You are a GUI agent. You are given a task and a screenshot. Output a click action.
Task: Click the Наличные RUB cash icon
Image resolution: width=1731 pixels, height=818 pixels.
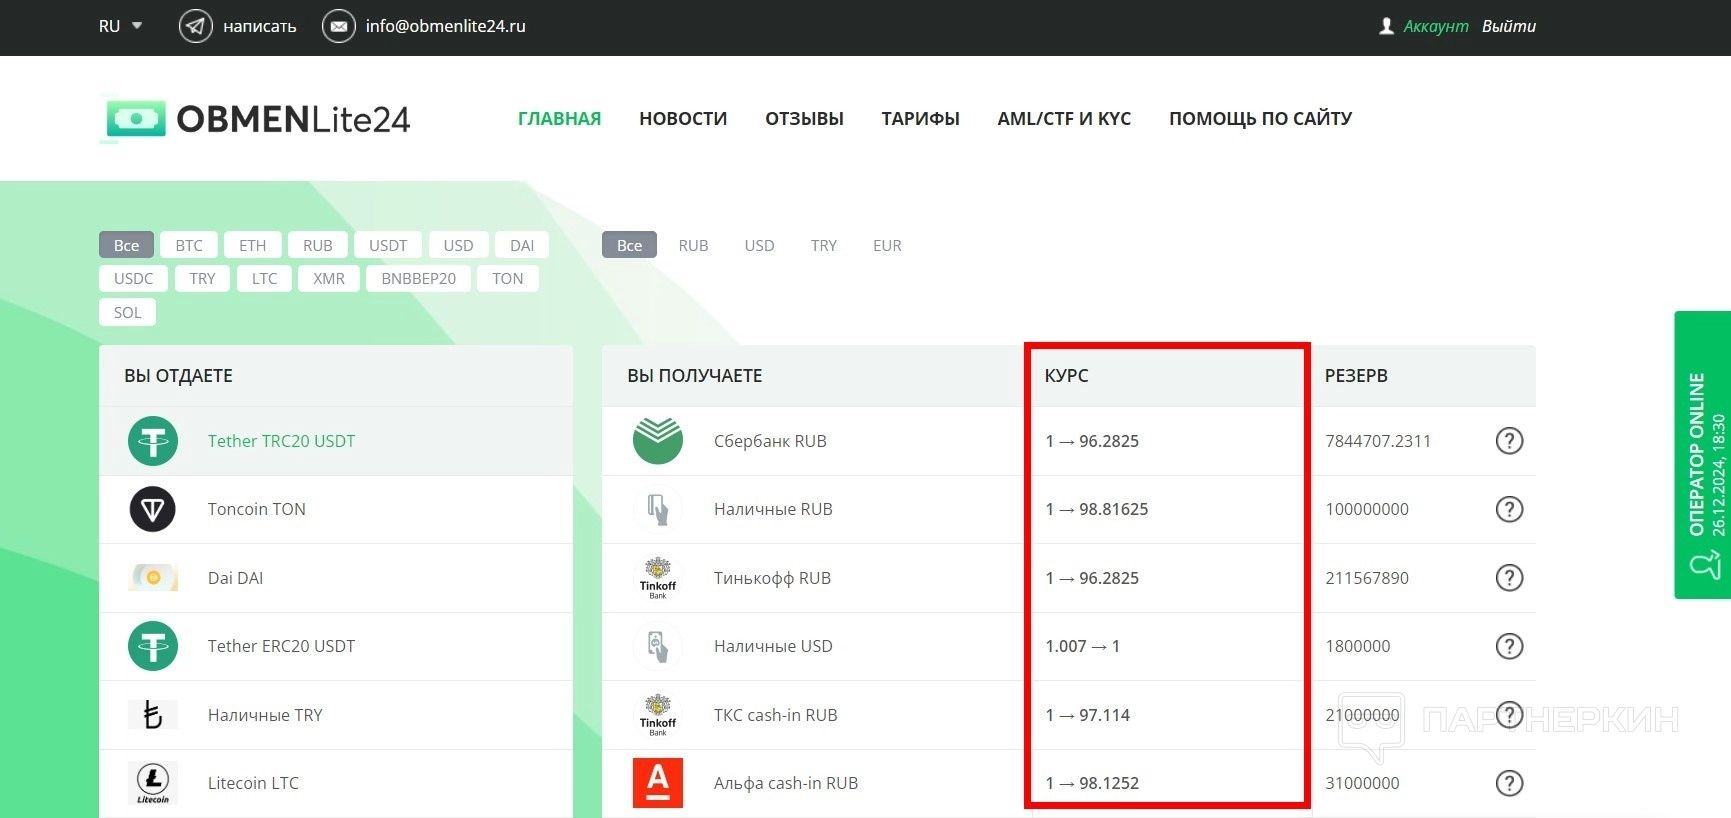pyautogui.click(x=658, y=509)
